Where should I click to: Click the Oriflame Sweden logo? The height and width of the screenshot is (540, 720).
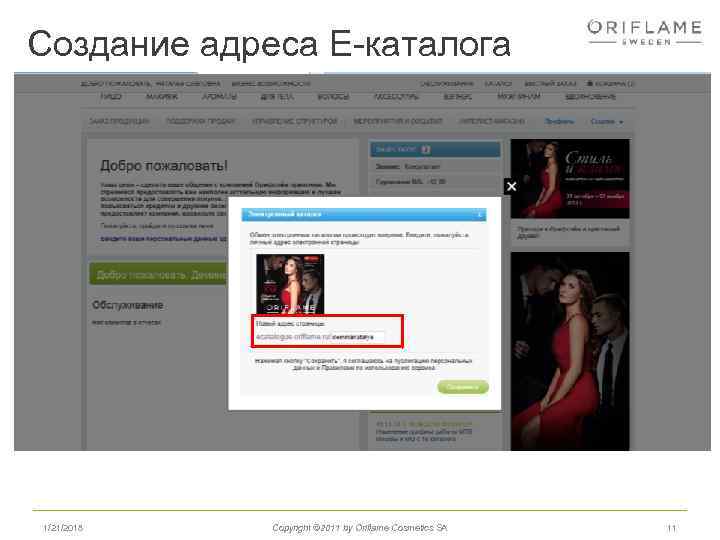click(x=645, y=32)
